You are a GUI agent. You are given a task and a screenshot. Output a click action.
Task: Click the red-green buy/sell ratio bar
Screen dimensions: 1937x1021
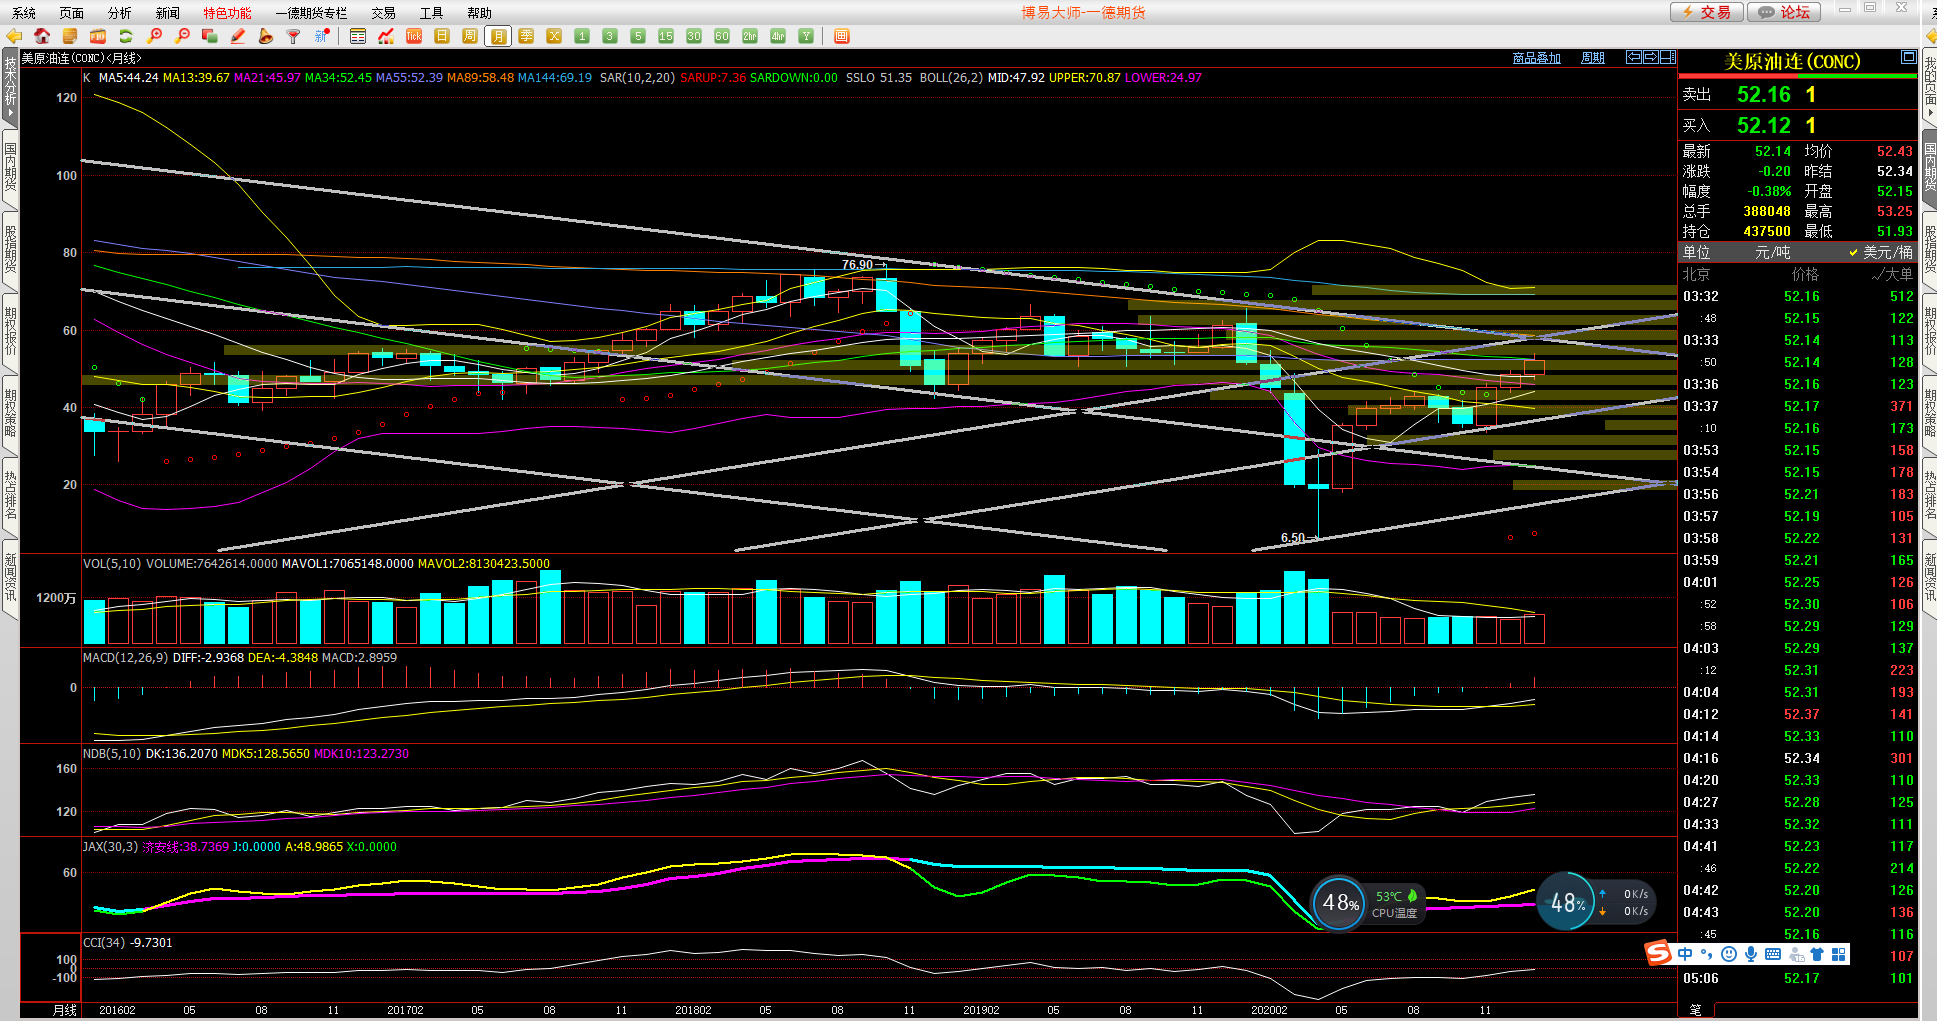(1797, 75)
